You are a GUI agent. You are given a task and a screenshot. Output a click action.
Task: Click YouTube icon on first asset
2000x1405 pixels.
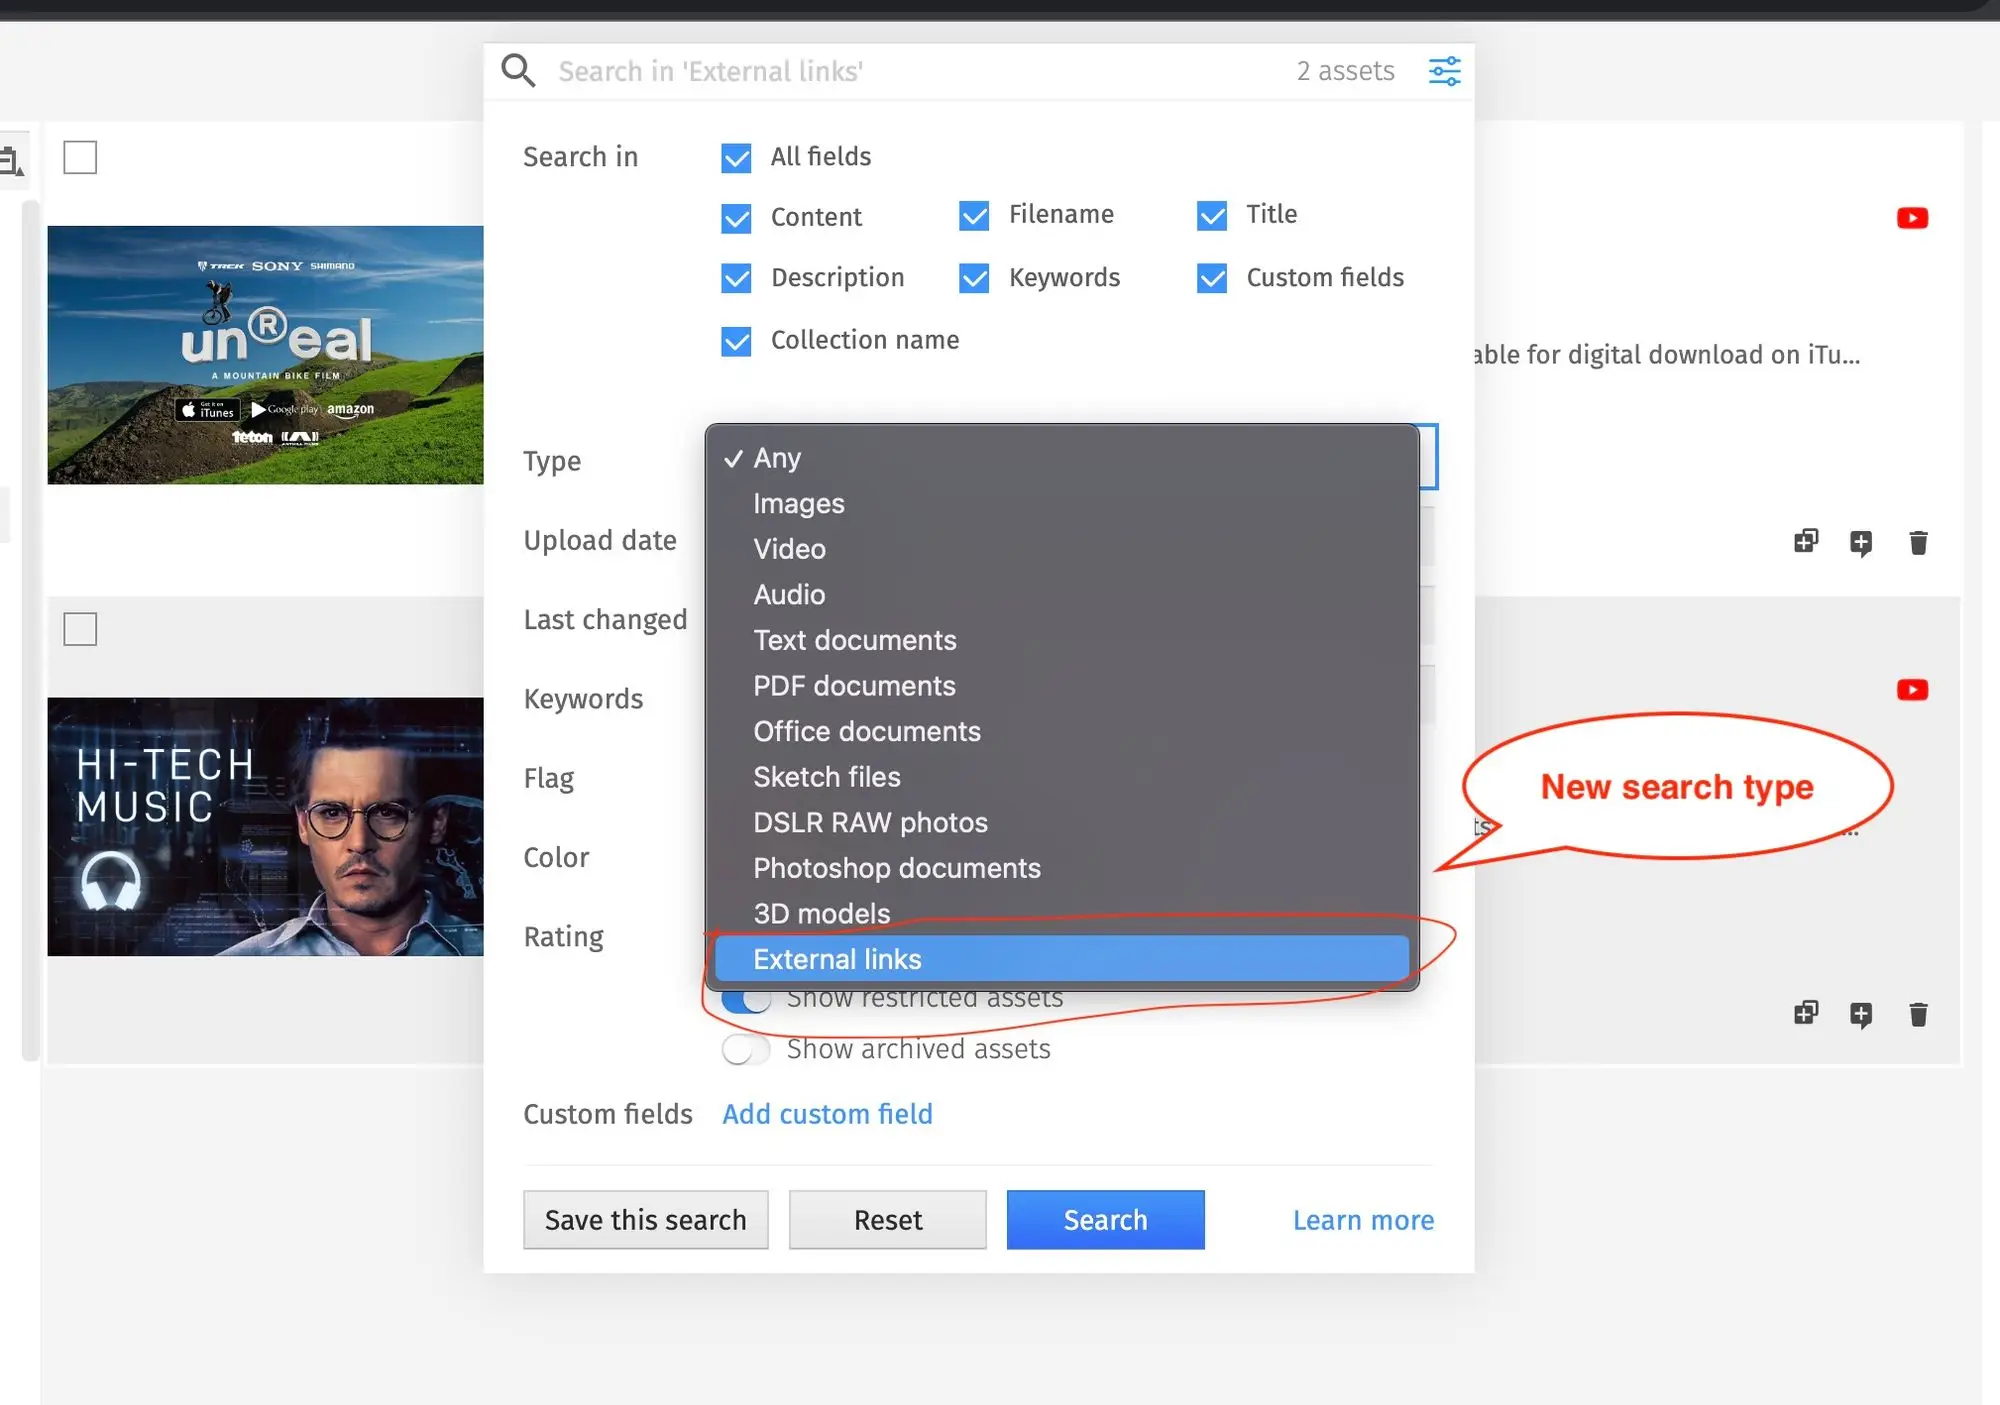pos(1912,218)
